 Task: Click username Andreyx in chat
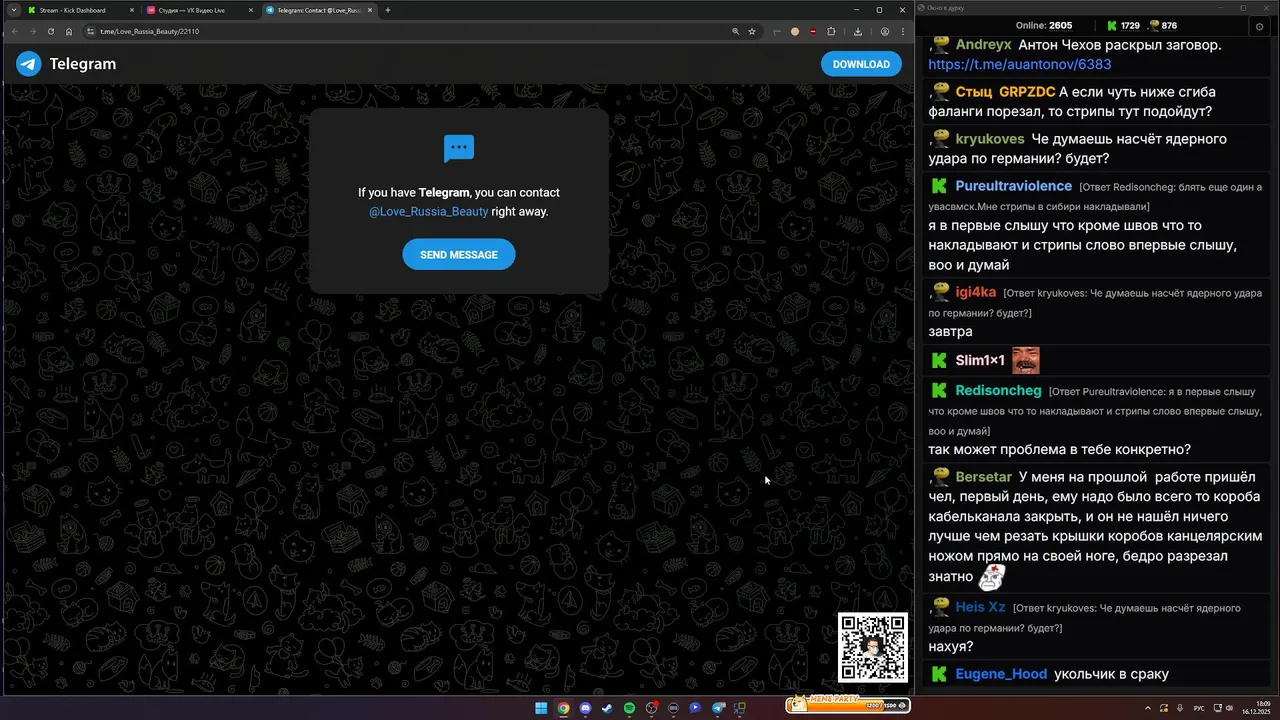point(983,45)
